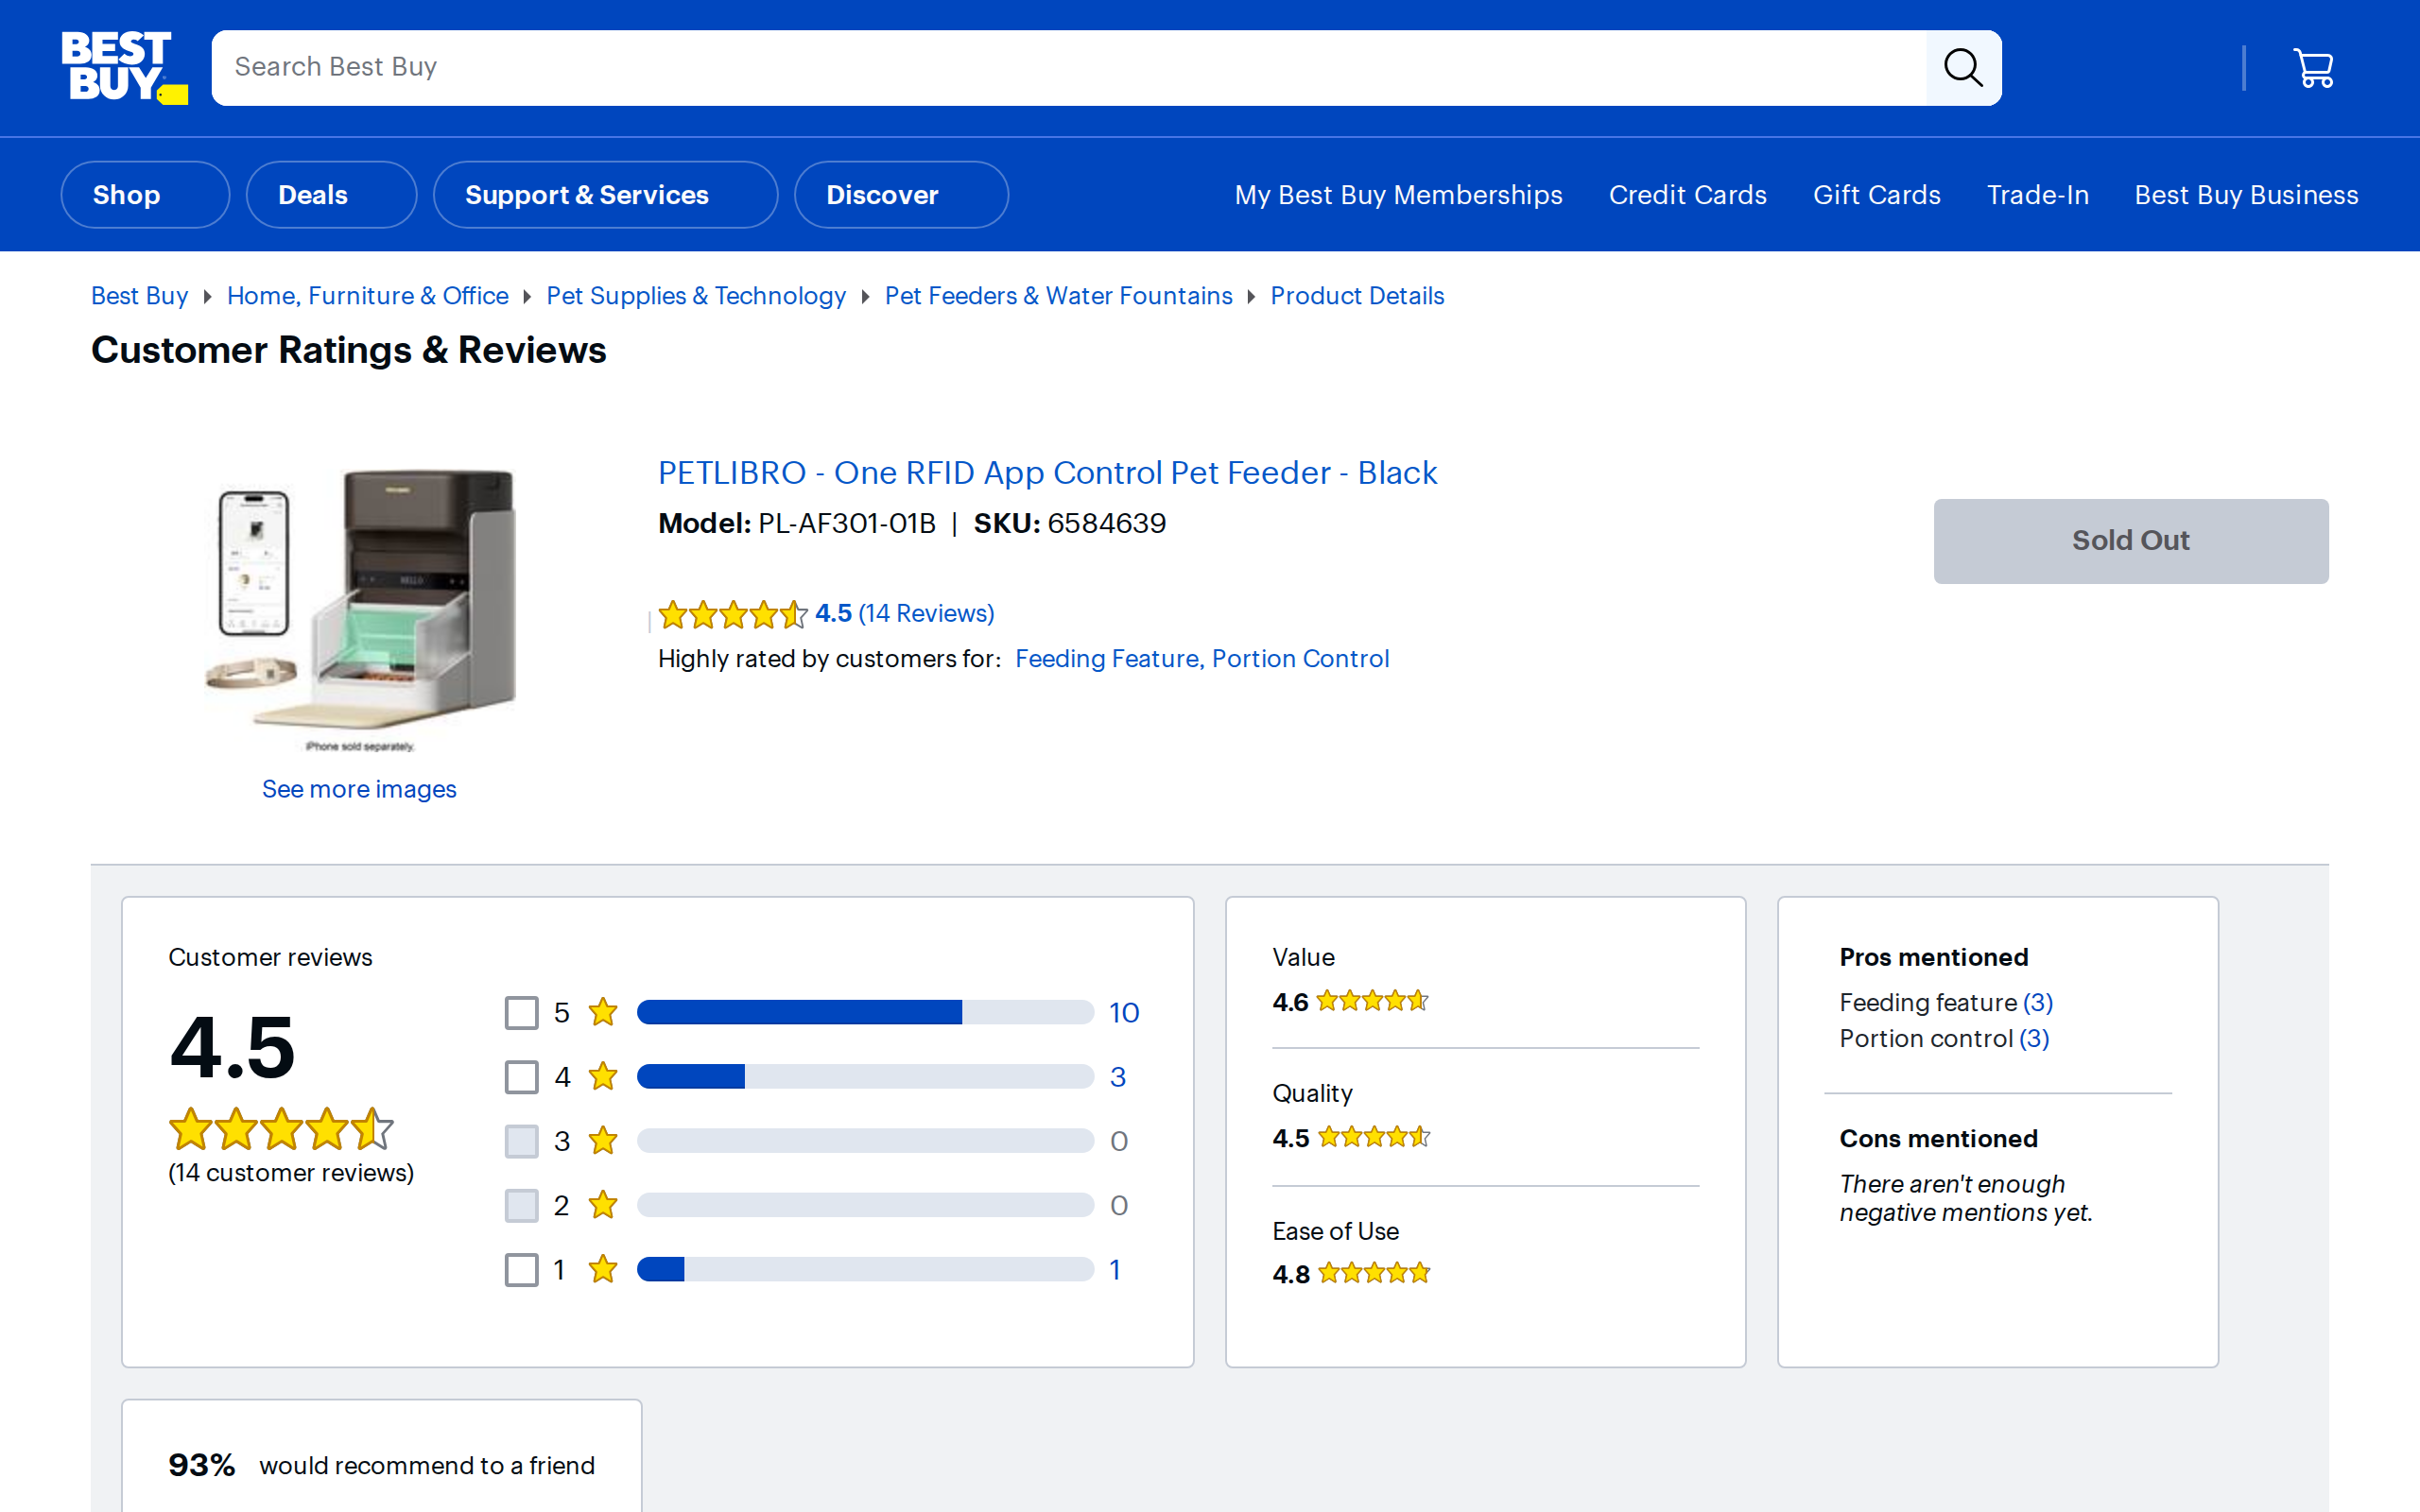Open the Shop menu
This screenshot has width=2420, height=1512.
(145, 195)
